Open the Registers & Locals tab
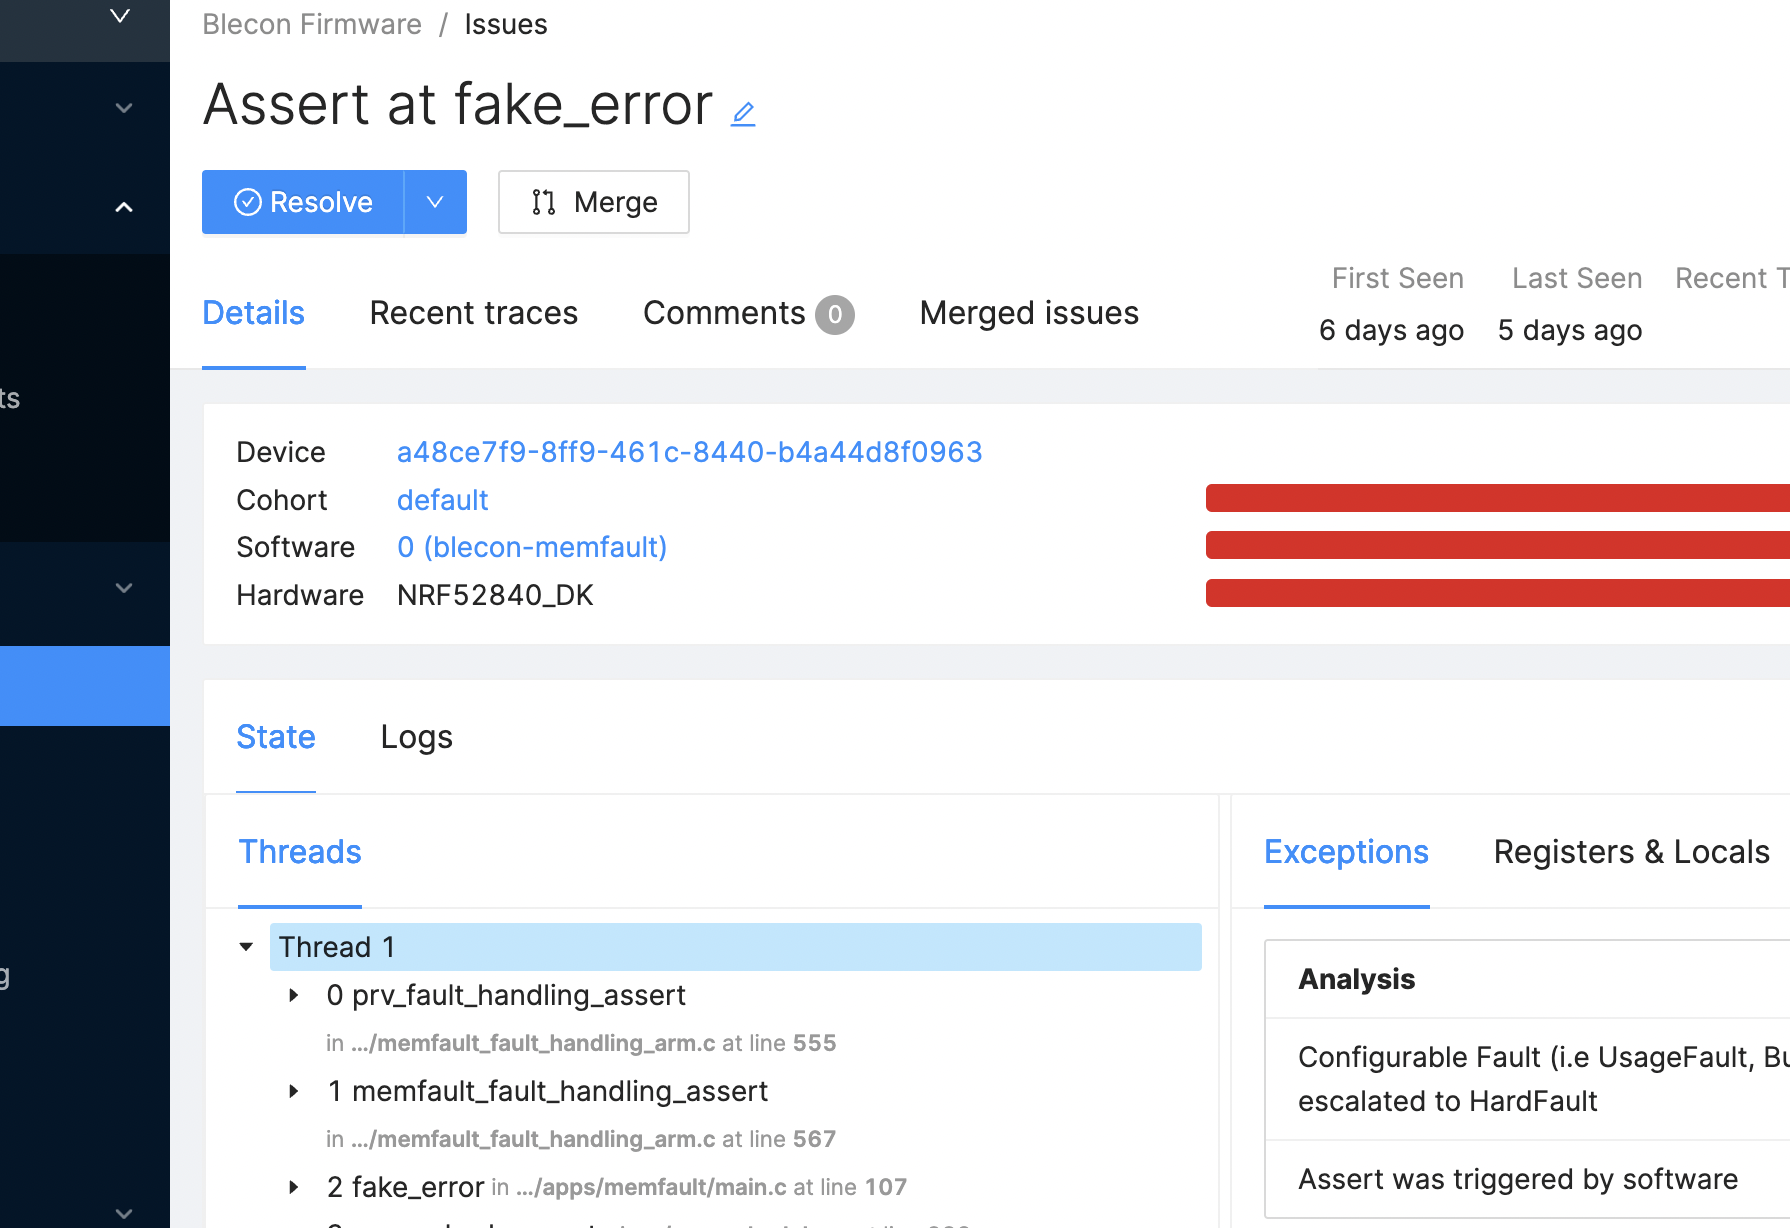This screenshot has width=1790, height=1228. pos(1631,852)
